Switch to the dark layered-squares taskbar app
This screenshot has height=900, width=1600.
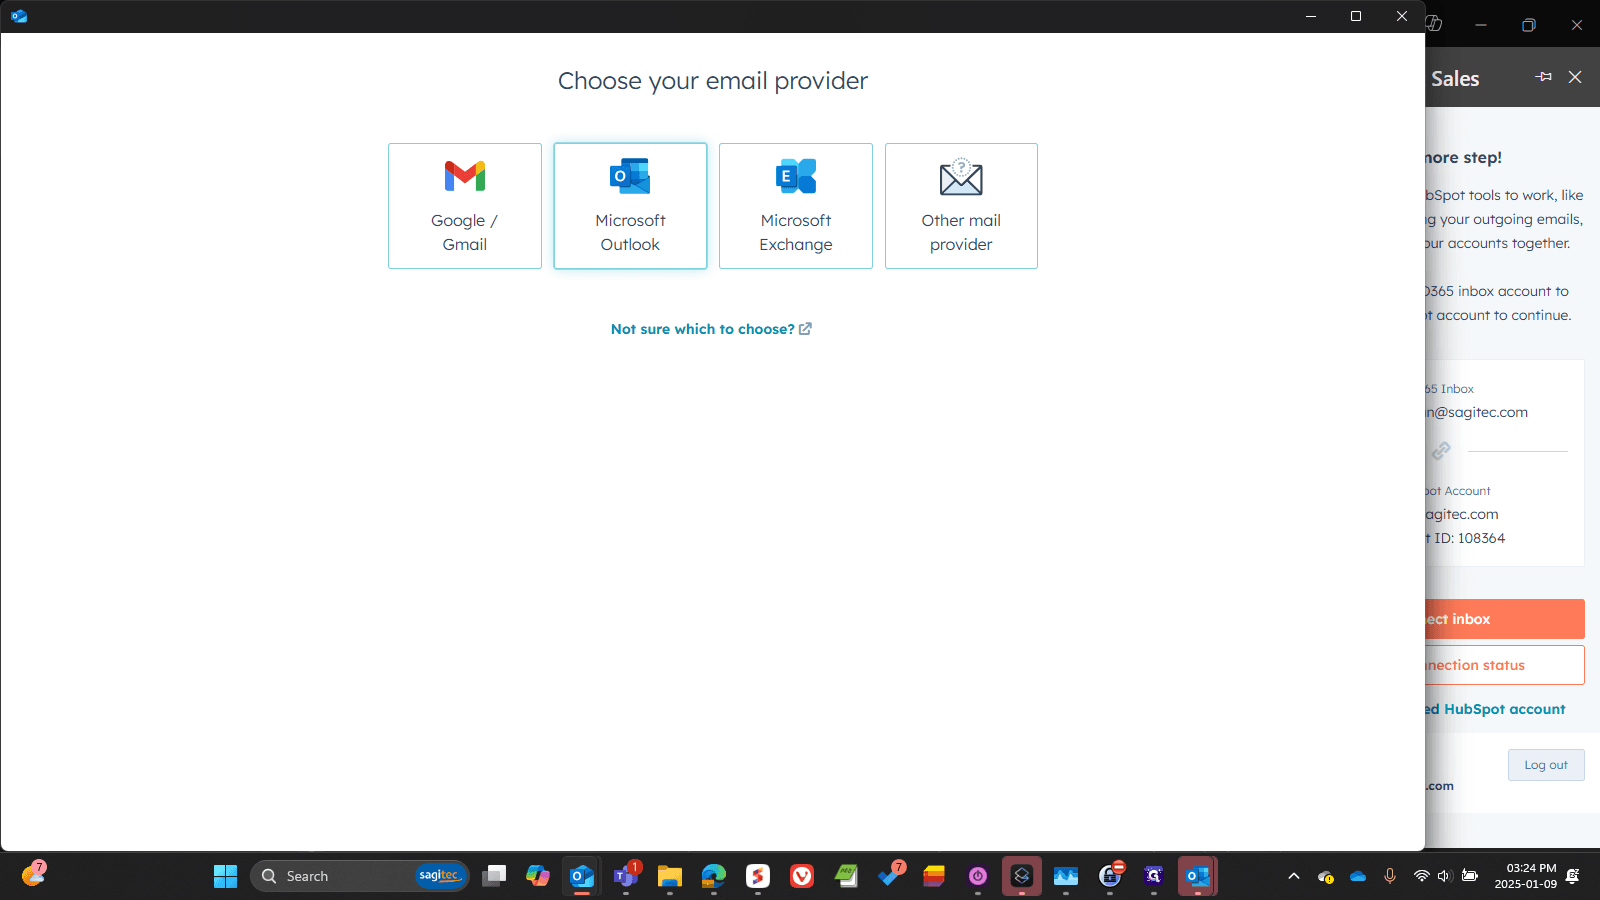coord(1022,876)
